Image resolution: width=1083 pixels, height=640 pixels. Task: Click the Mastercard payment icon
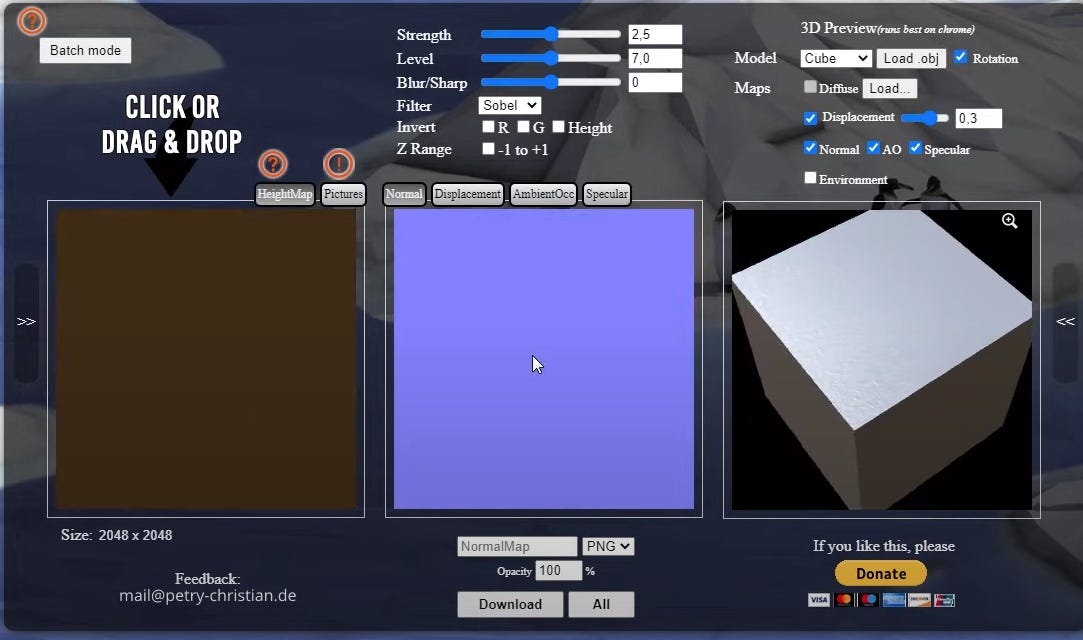pos(843,599)
